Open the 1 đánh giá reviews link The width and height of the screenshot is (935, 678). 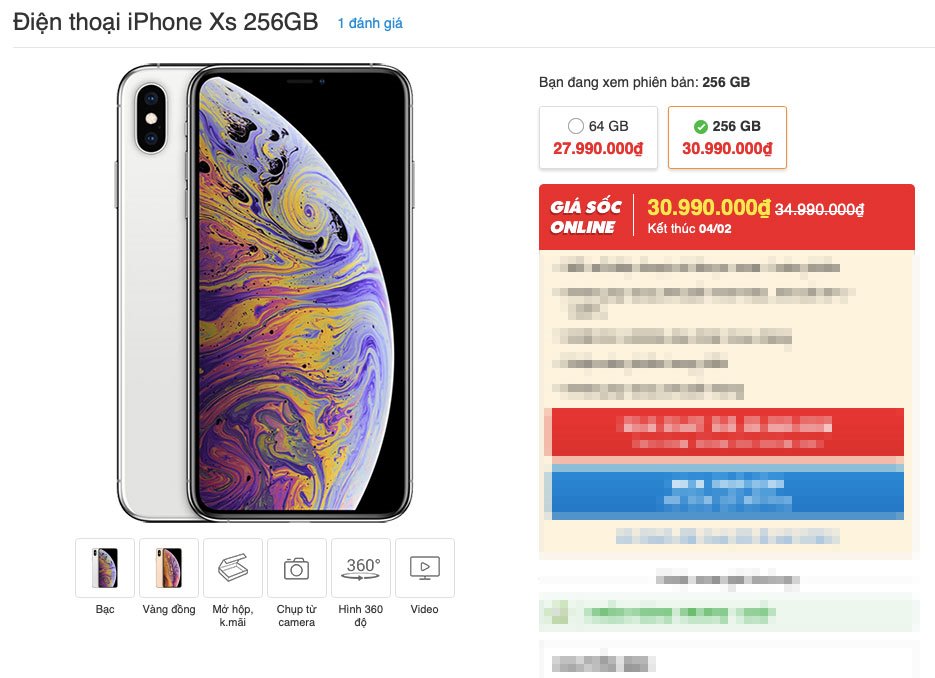tap(370, 23)
